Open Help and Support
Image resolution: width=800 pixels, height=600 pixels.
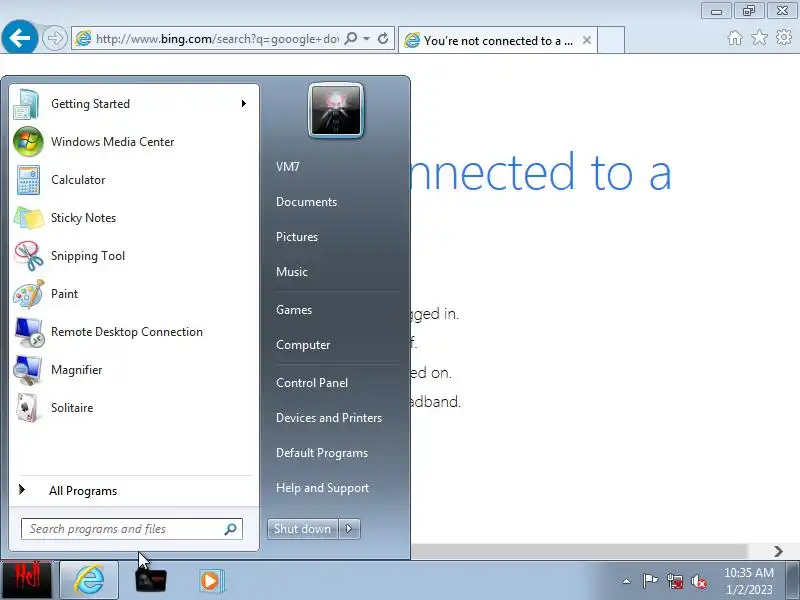coord(322,488)
